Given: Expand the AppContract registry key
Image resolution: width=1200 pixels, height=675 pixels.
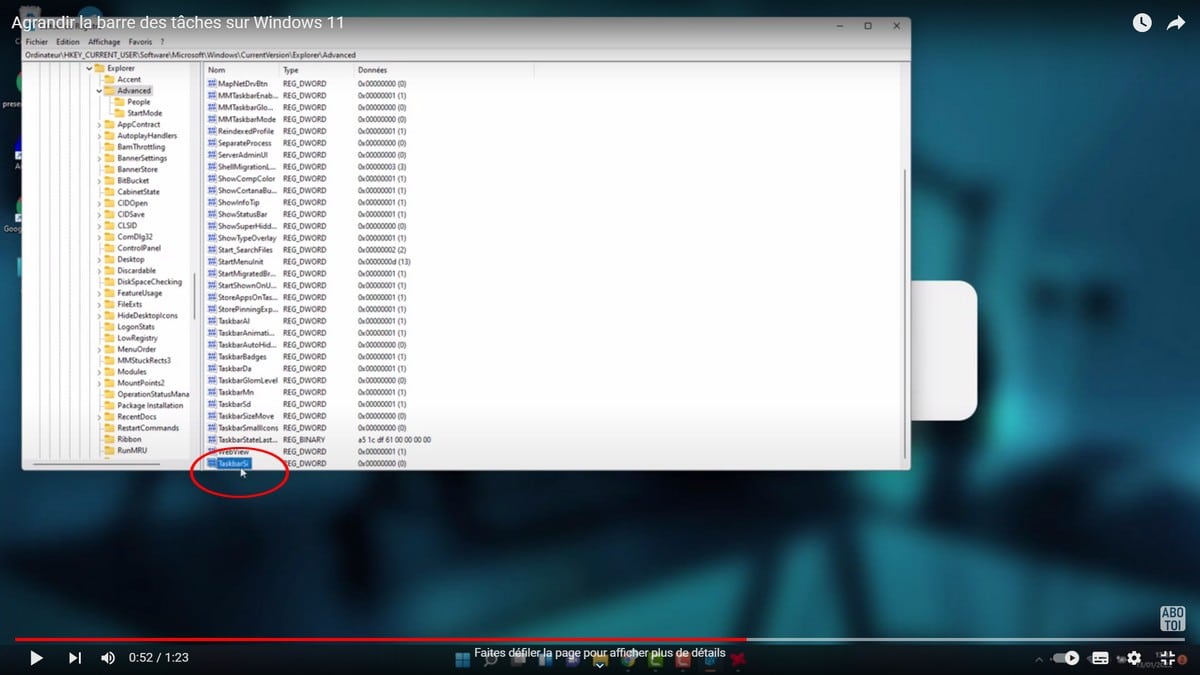Looking at the screenshot, I should click(x=99, y=125).
